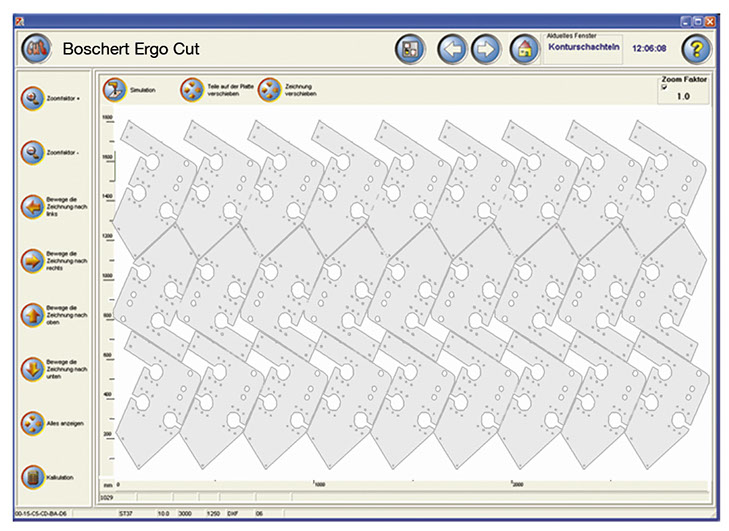This screenshot has height=531, width=729.
Task: Click the Zeichnung verschieben label
Action: pyautogui.click(x=301, y=90)
